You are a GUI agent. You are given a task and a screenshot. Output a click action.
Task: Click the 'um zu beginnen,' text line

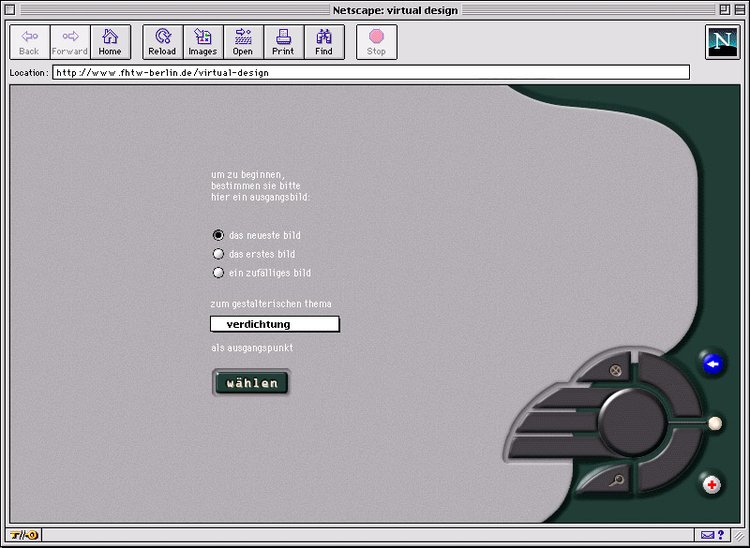pos(248,175)
